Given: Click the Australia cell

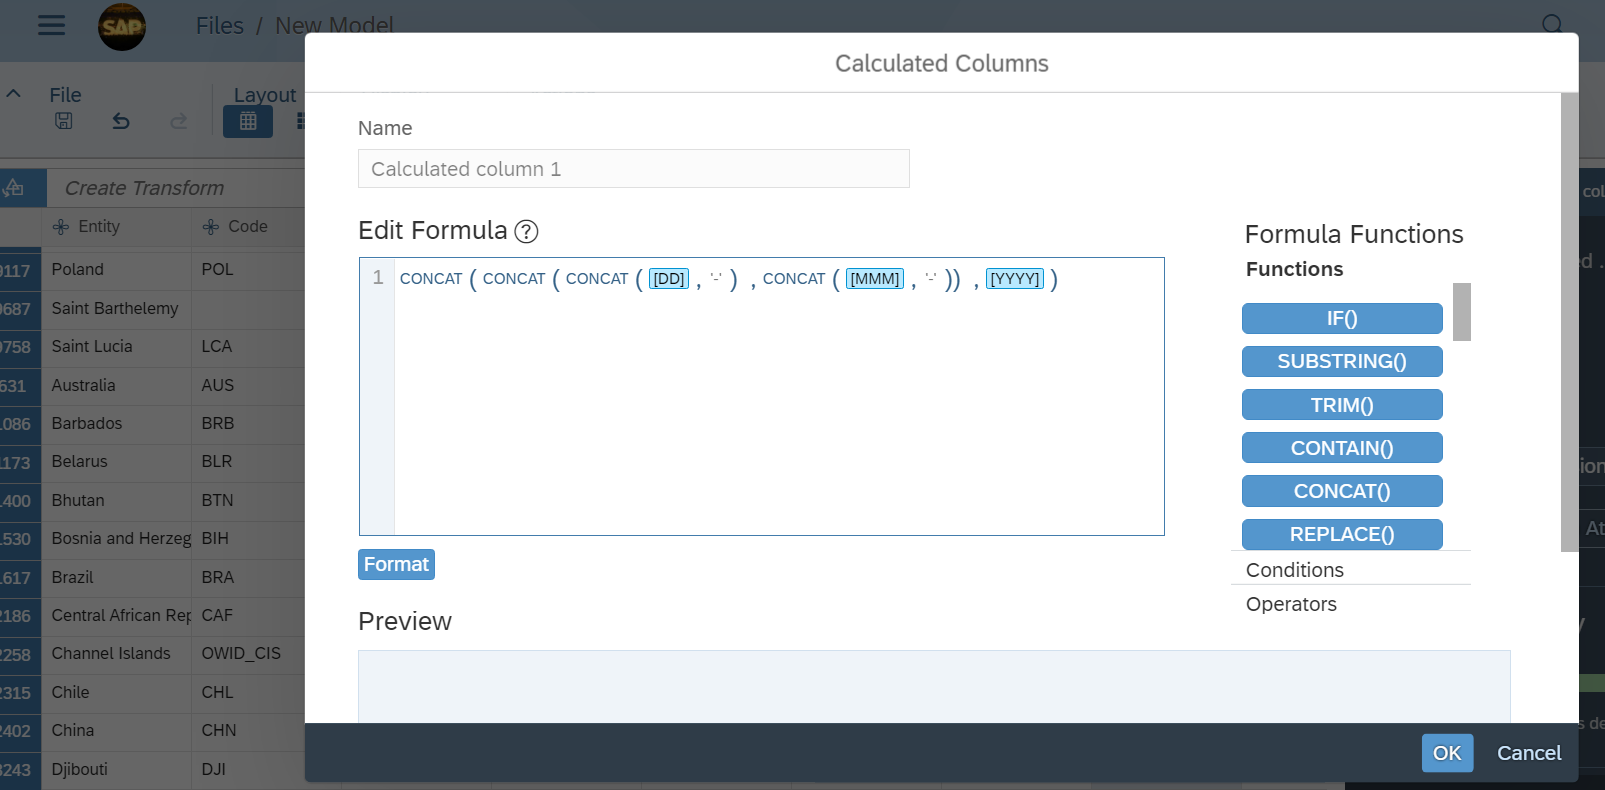Looking at the screenshot, I should (116, 386).
